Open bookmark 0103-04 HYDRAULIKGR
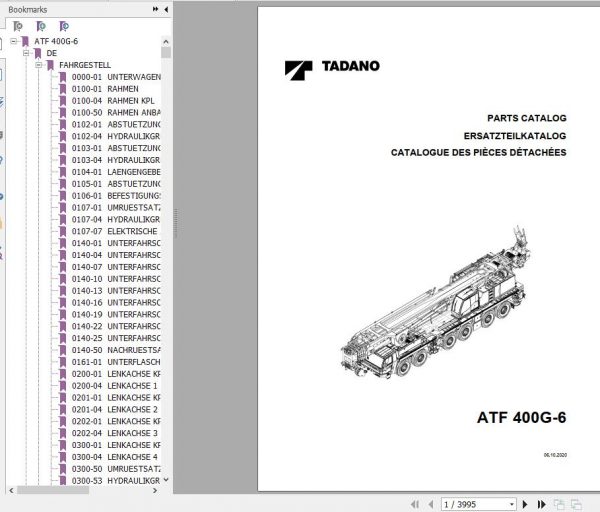Image resolution: width=600 pixels, height=512 pixels. tap(116, 160)
